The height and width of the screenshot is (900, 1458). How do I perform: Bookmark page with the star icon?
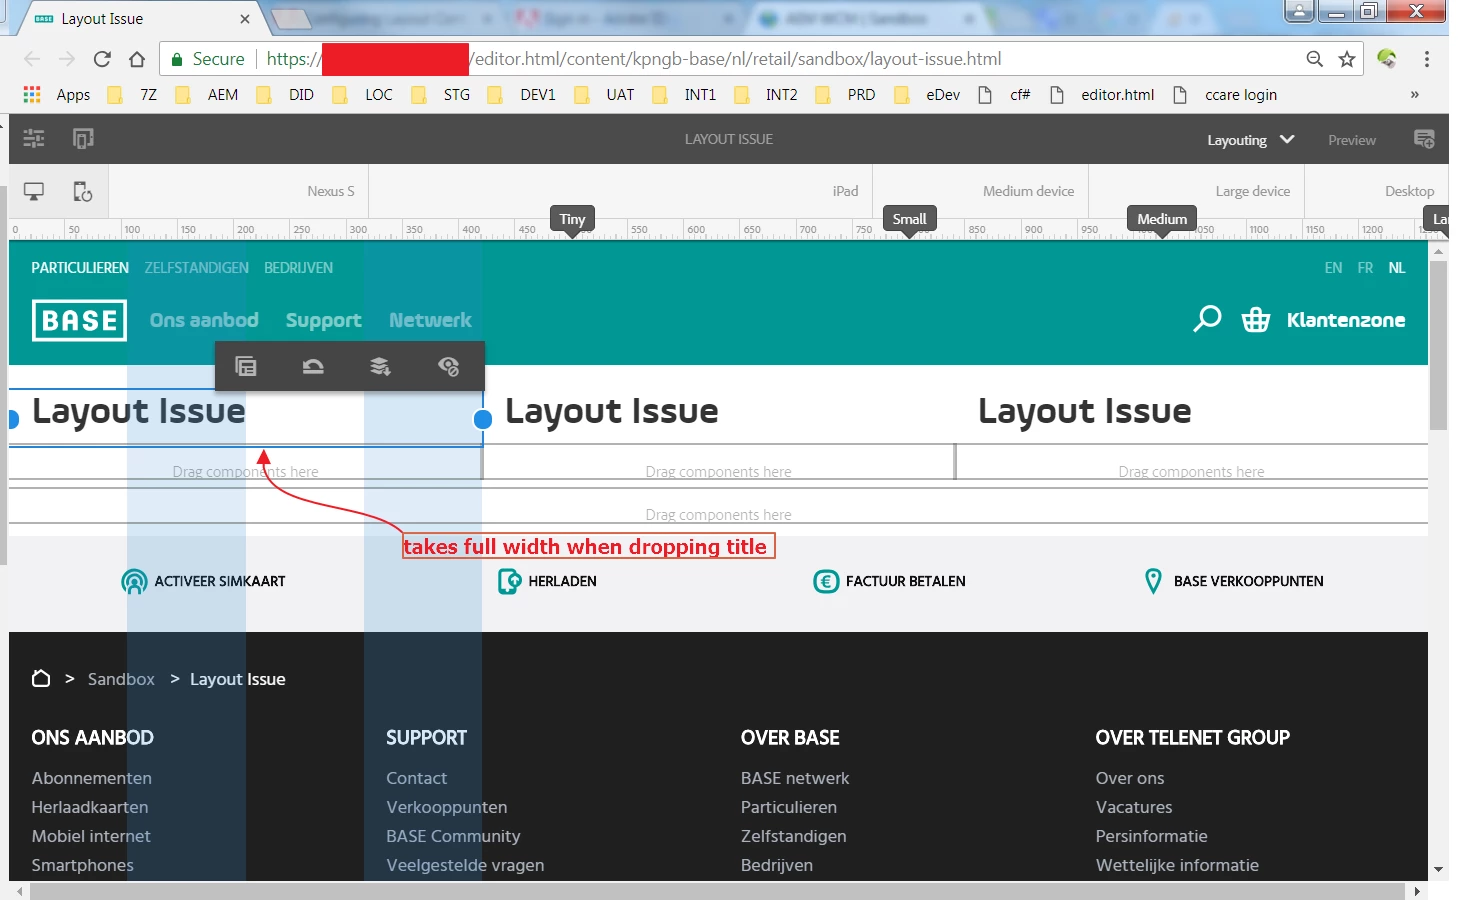click(x=1347, y=59)
